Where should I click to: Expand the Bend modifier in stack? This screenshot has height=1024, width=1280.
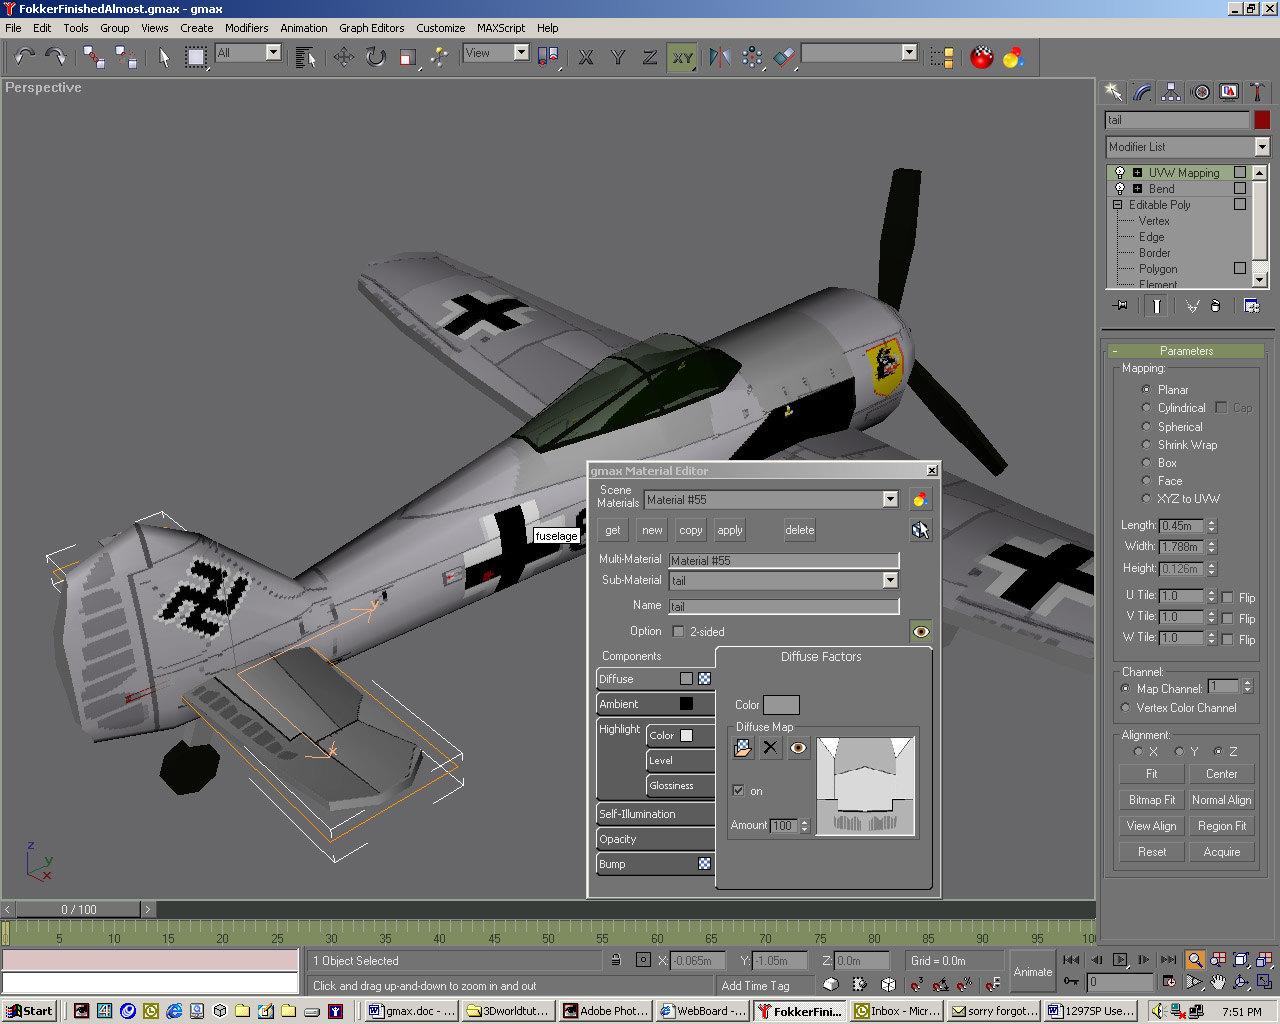coord(1137,189)
